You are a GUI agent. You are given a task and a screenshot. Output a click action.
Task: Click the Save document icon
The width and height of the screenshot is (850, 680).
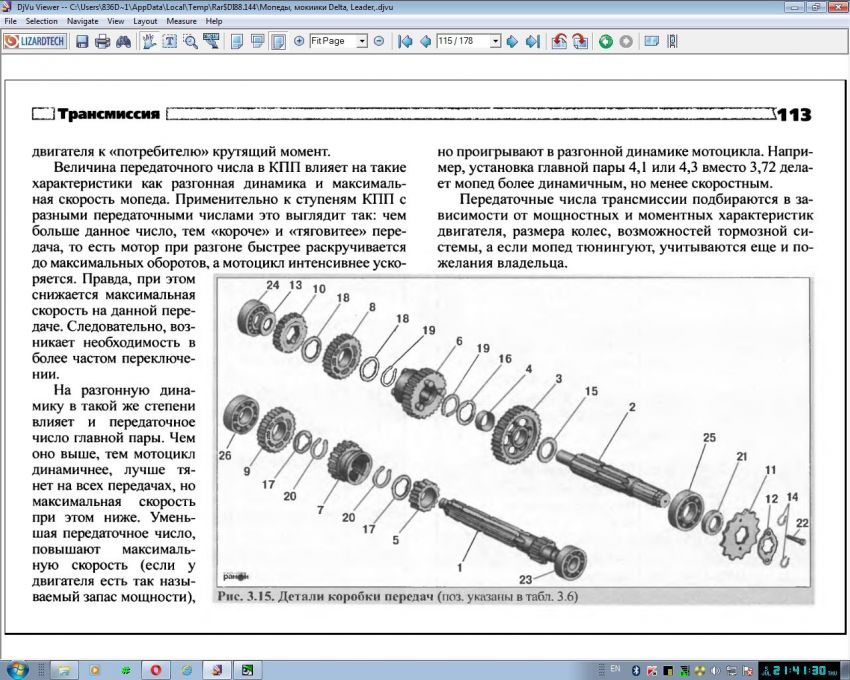tap(82, 42)
